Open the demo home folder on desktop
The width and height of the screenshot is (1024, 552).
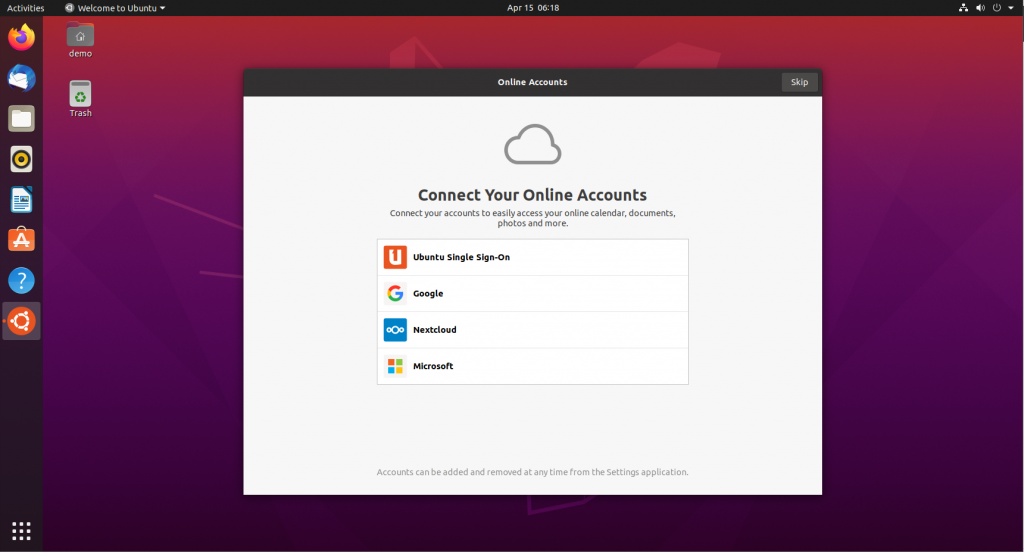pyautogui.click(x=80, y=41)
